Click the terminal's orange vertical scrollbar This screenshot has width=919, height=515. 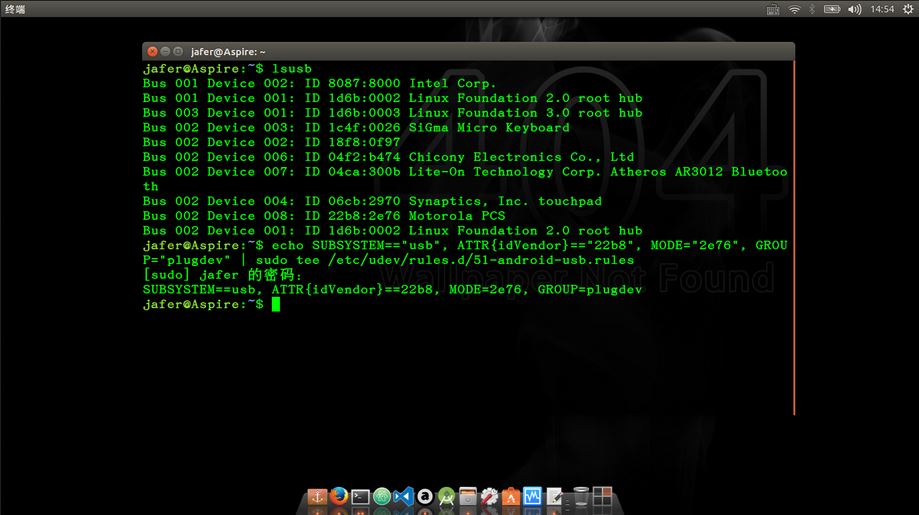click(794, 237)
